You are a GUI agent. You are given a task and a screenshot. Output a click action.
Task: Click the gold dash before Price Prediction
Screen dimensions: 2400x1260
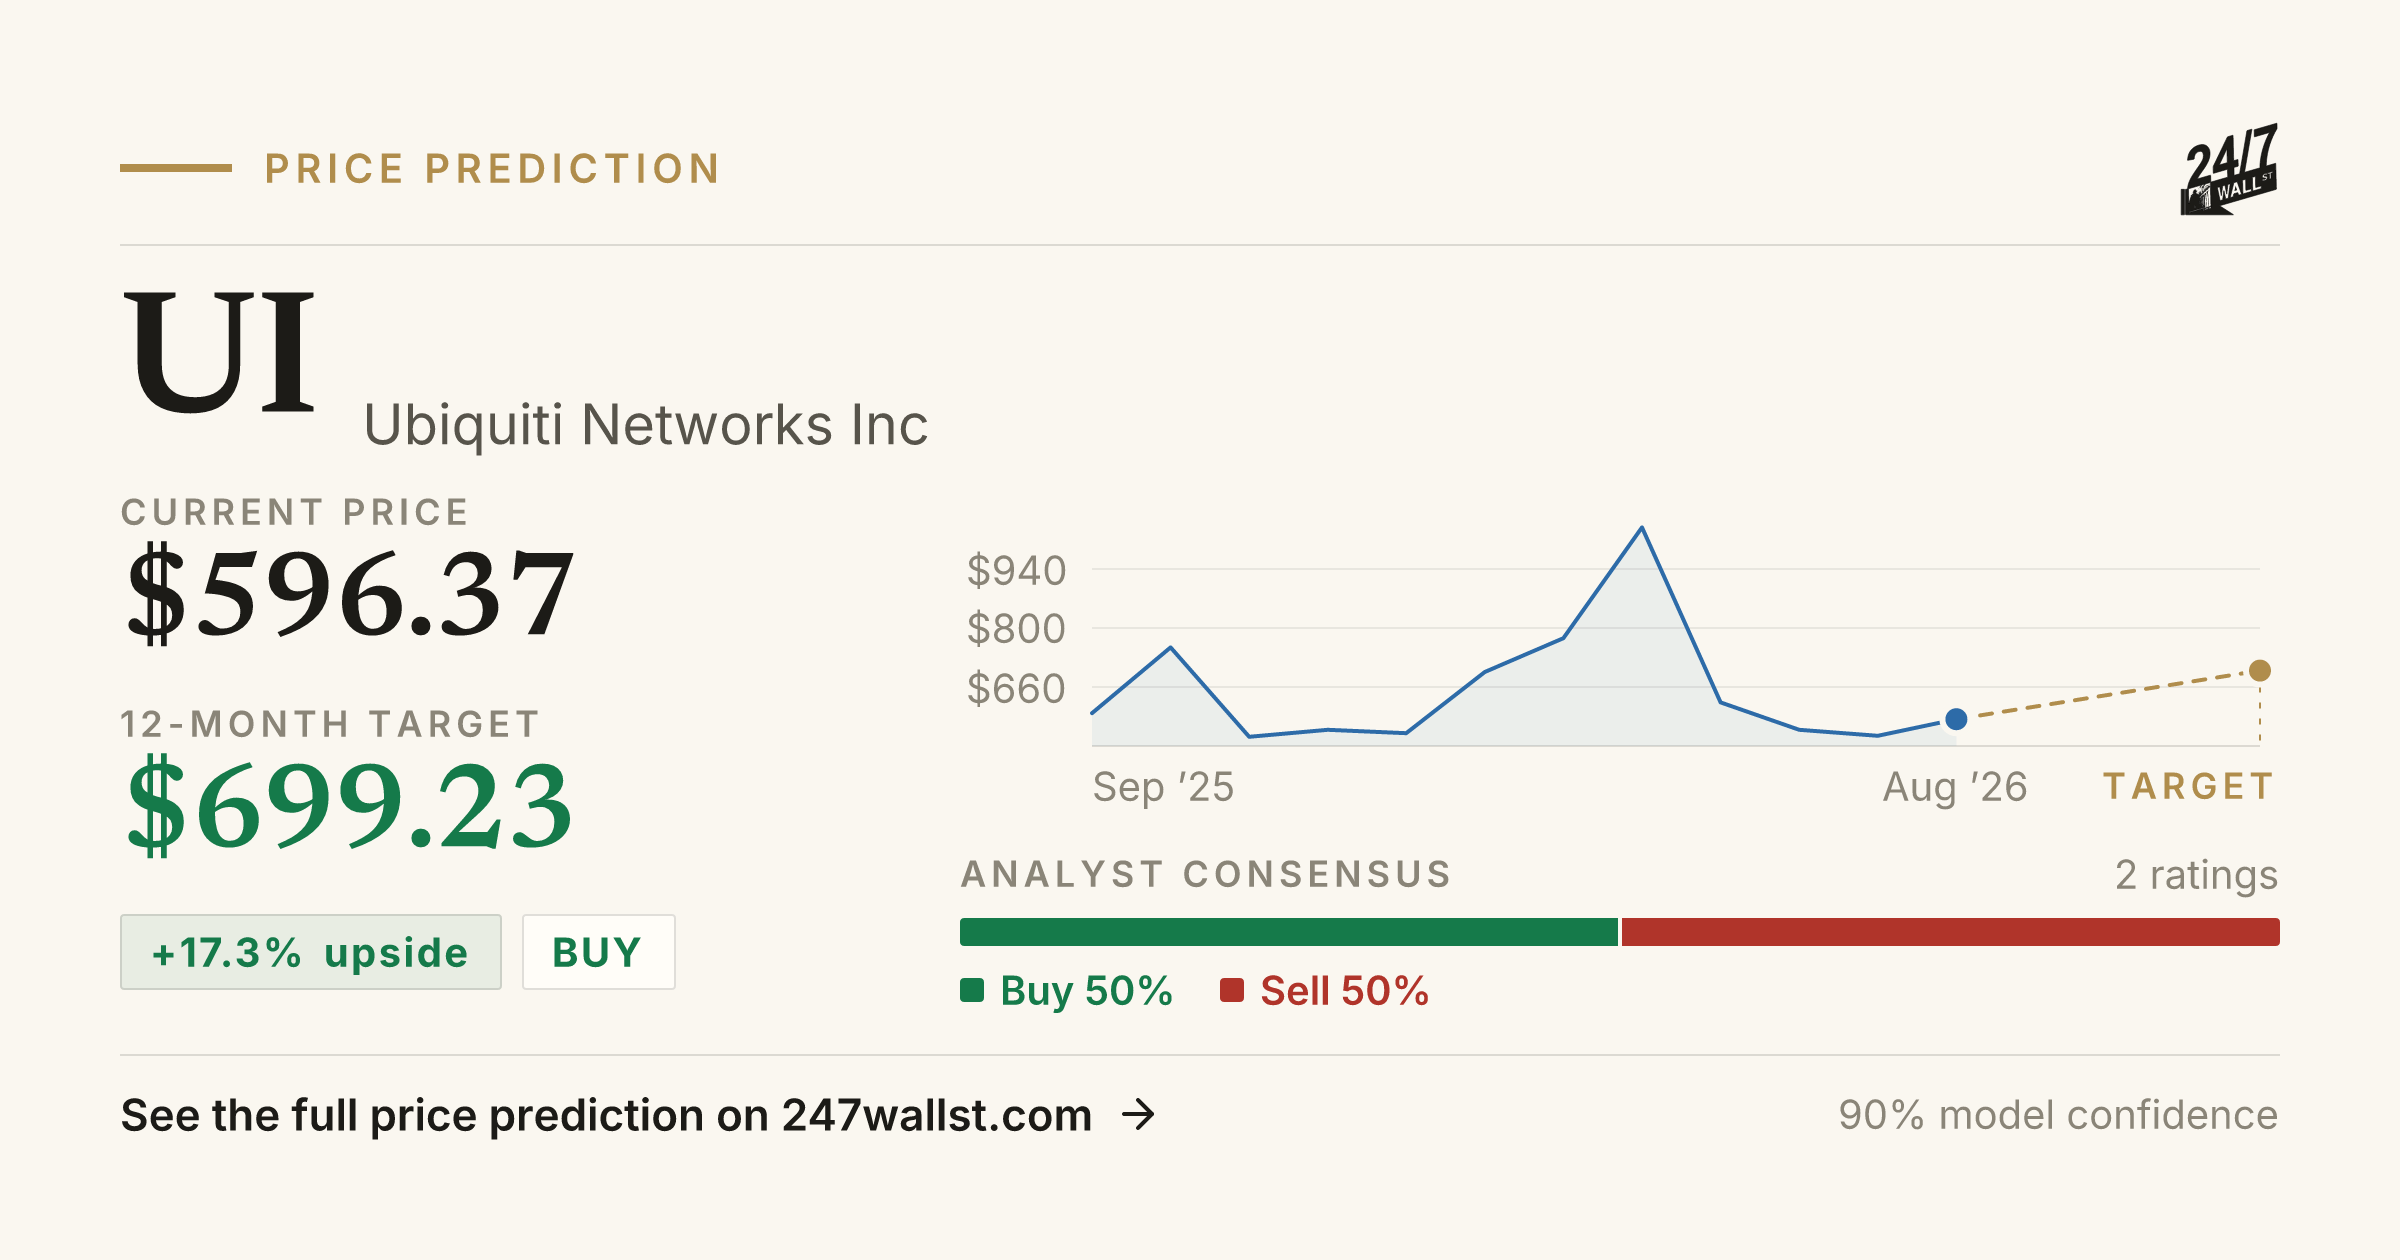[176, 168]
